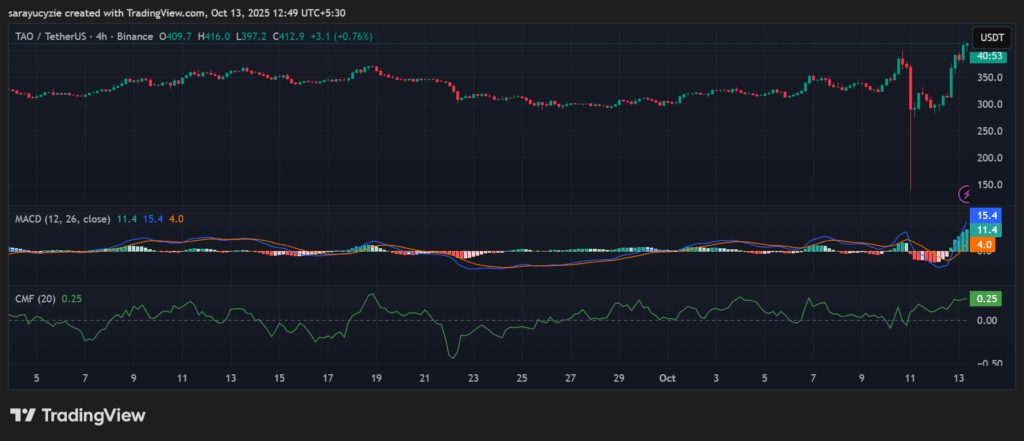Click the Oct month label on time axis
Screen dimensions: 1024x441
(667, 379)
